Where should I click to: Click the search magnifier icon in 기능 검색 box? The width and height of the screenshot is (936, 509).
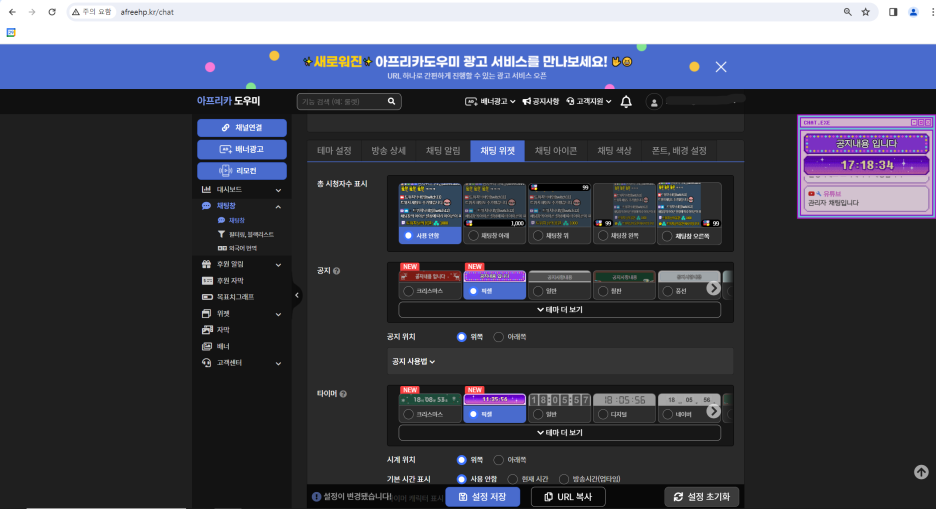(392, 101)
